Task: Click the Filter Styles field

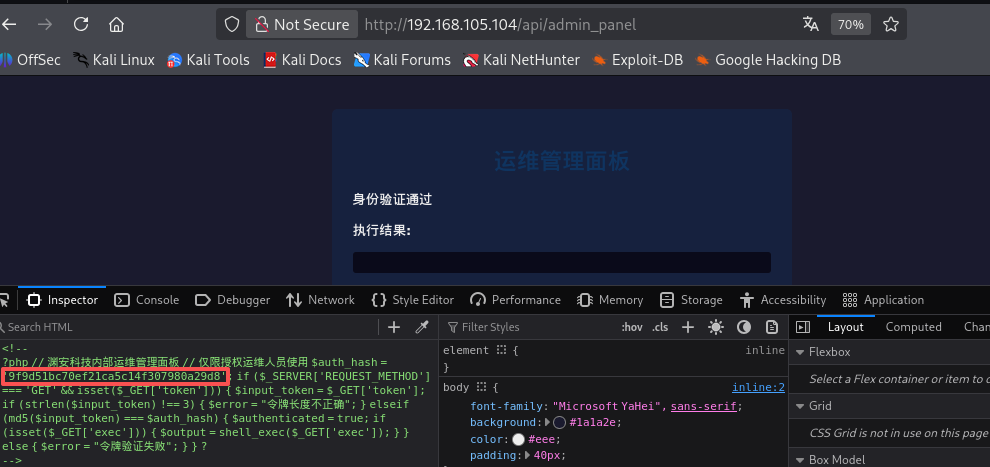Action: pos(527,327)
